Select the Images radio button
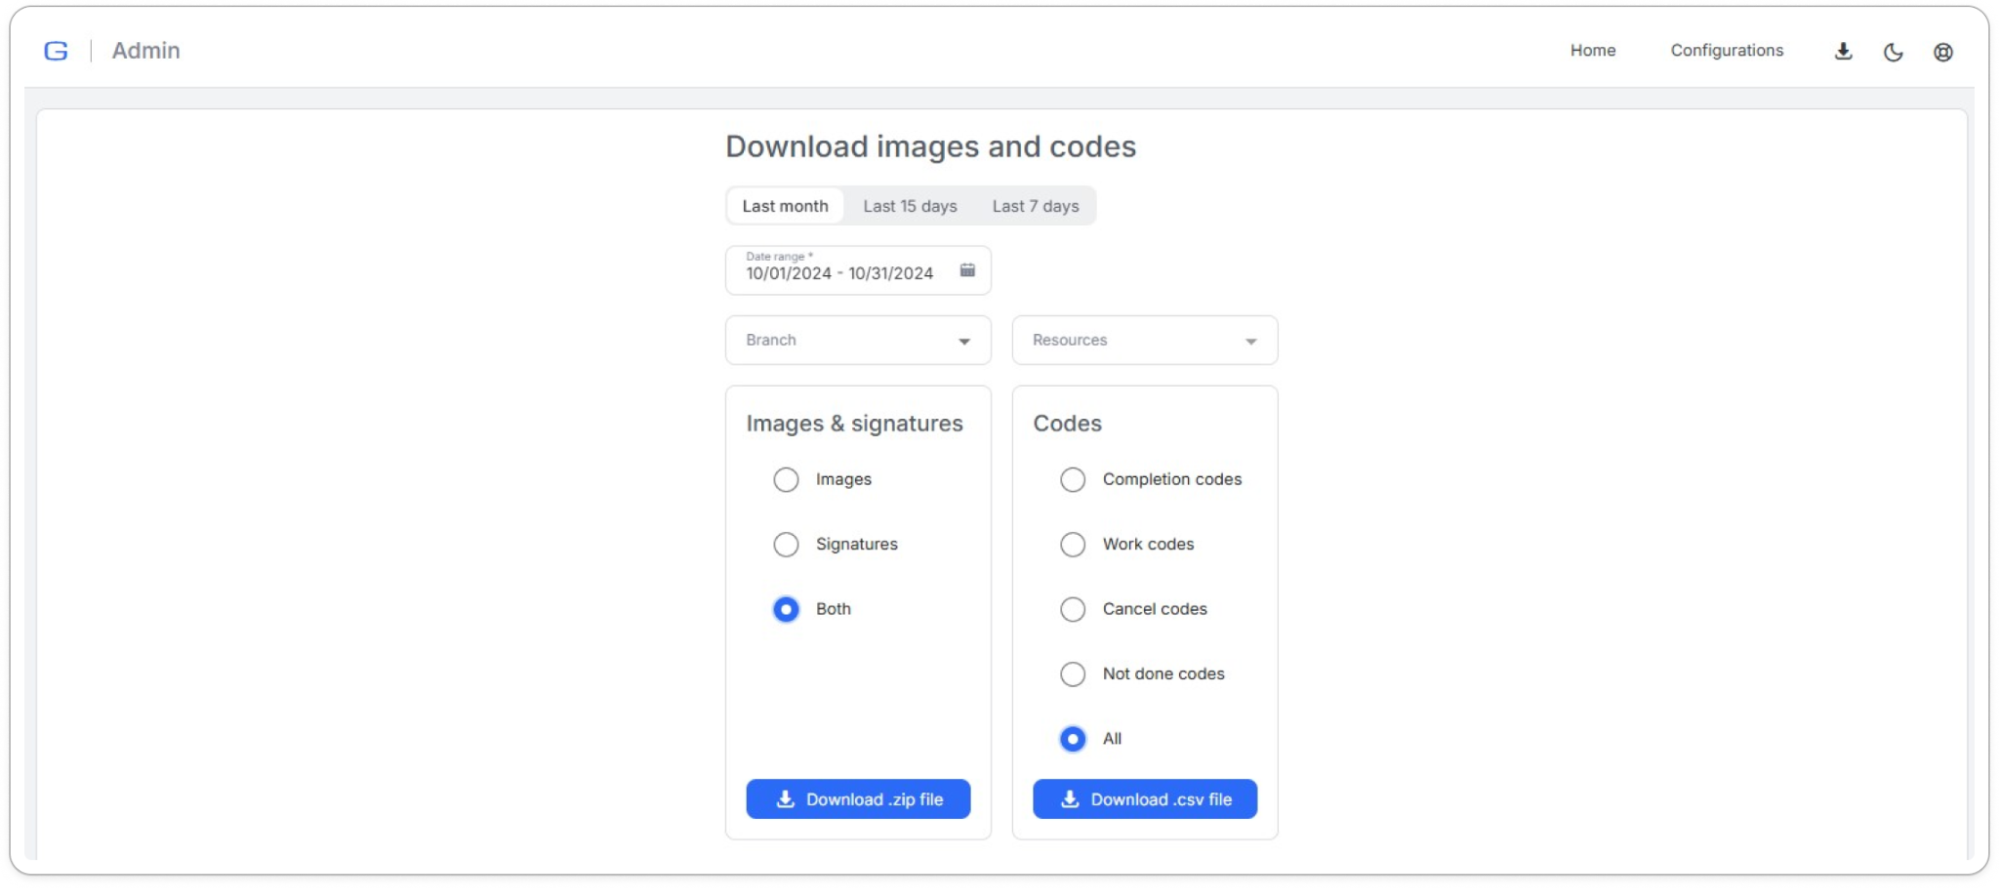 click(786, 480)
